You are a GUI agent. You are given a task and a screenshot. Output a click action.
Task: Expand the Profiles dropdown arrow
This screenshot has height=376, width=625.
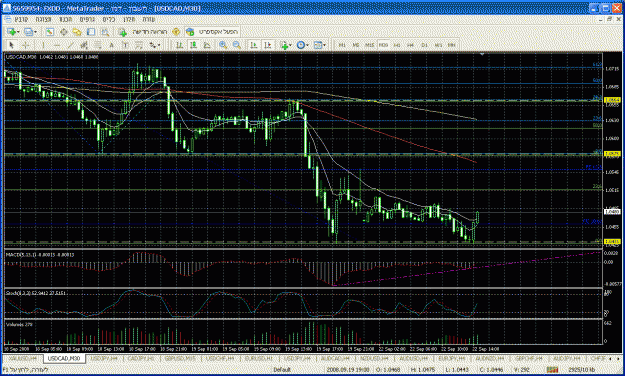35,32
